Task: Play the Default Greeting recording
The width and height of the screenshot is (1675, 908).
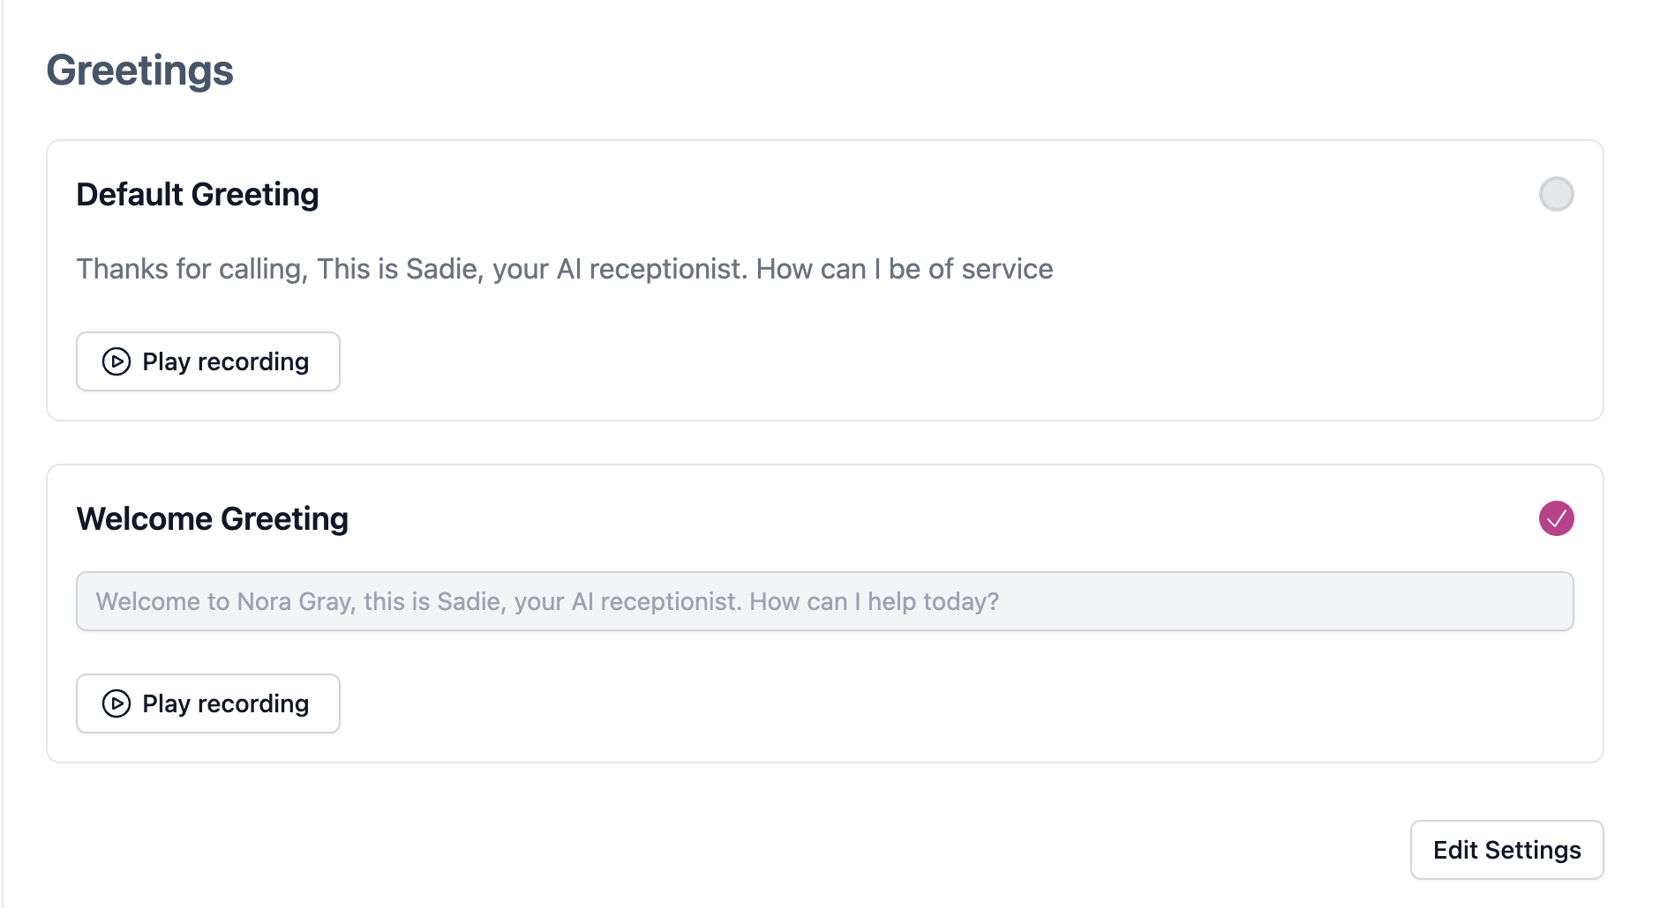Action: [x=207, y=361]
